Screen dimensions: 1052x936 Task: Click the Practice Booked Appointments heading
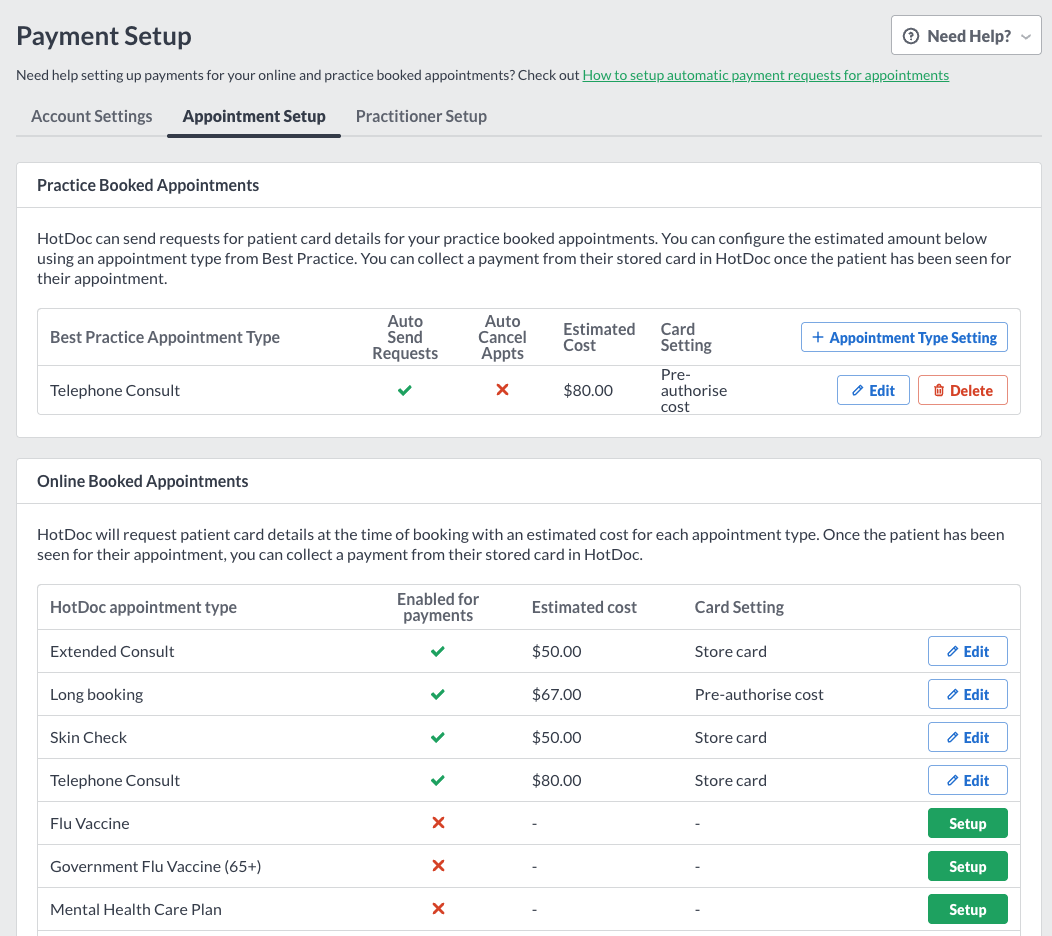(x=148, y=185)
